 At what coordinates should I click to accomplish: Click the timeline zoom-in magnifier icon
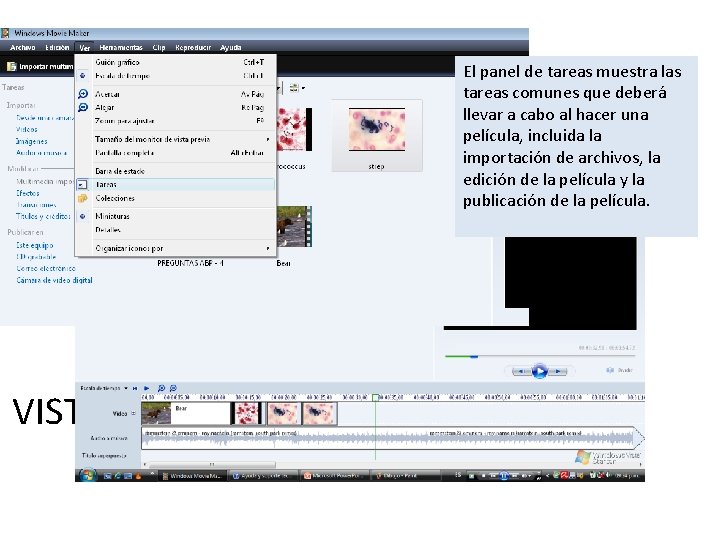(x=161, y=388)
